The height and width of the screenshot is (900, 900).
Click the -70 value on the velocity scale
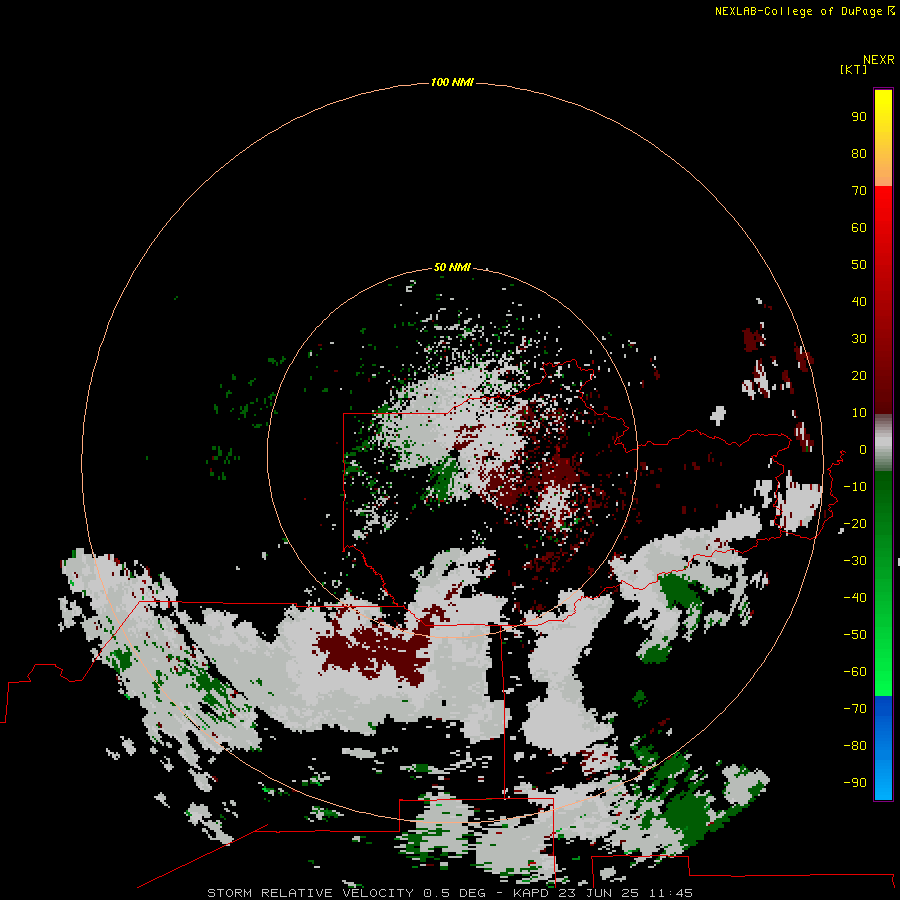855,709
